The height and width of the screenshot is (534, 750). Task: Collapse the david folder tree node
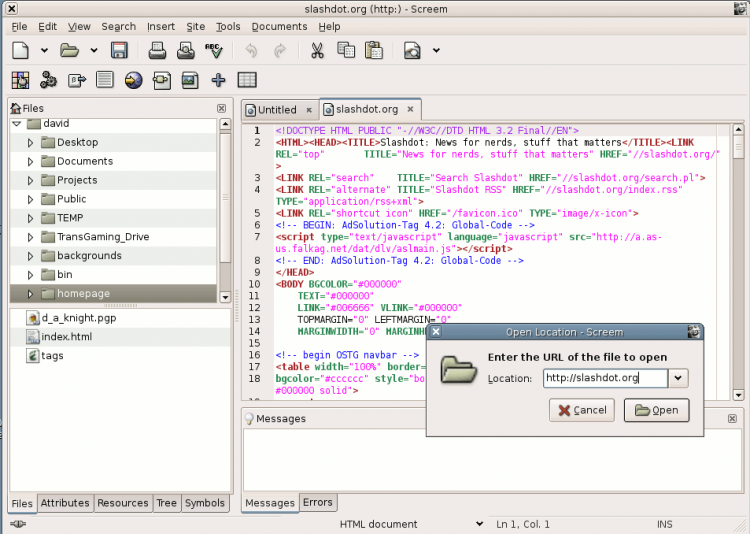pyautogui.click(x=17, y=124)
